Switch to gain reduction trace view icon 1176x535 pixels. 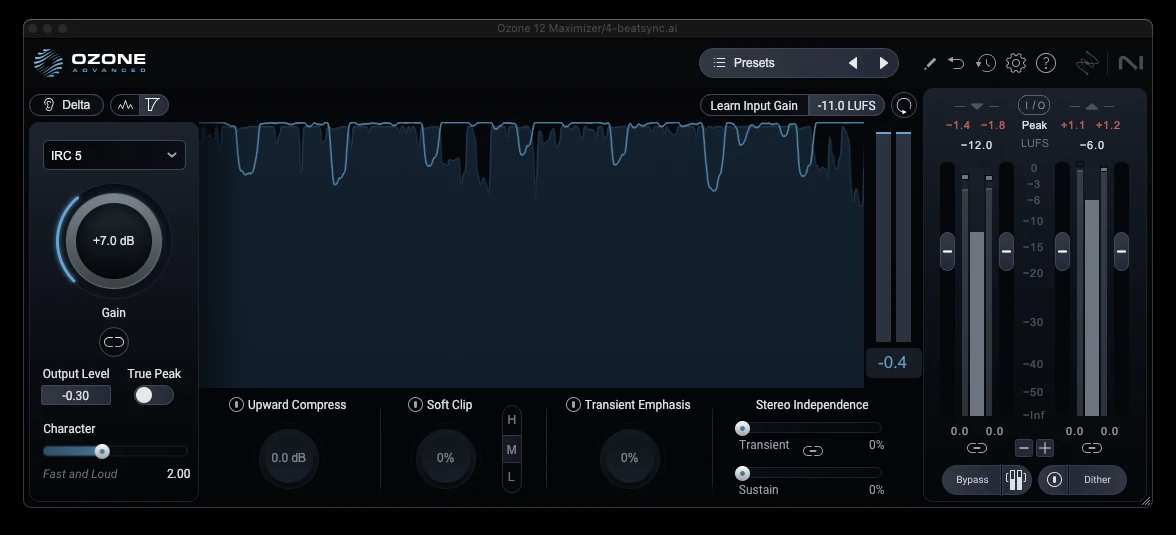(x=153, y=105)
